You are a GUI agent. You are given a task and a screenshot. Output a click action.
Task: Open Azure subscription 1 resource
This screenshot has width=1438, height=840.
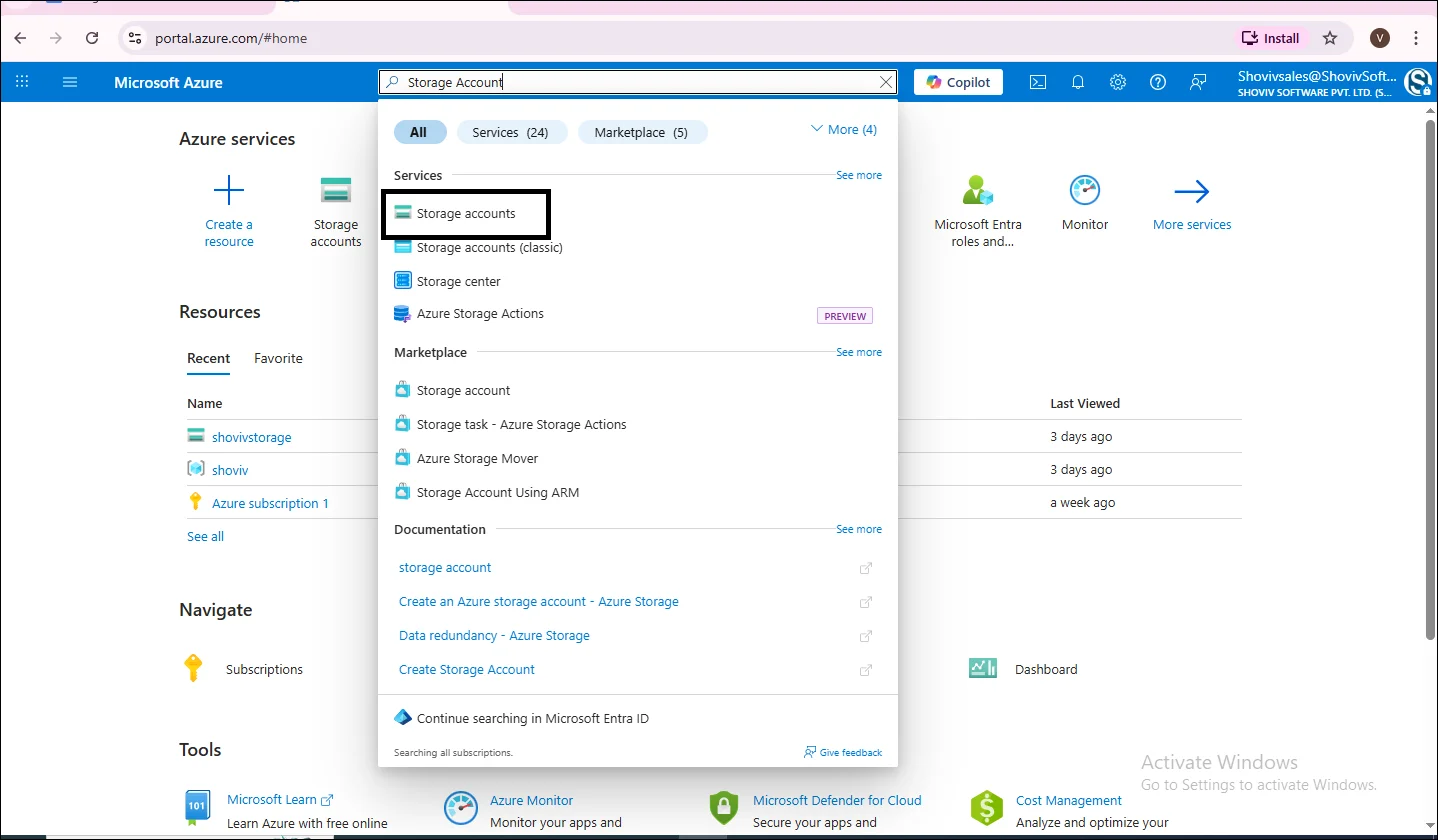click(270, 503)
